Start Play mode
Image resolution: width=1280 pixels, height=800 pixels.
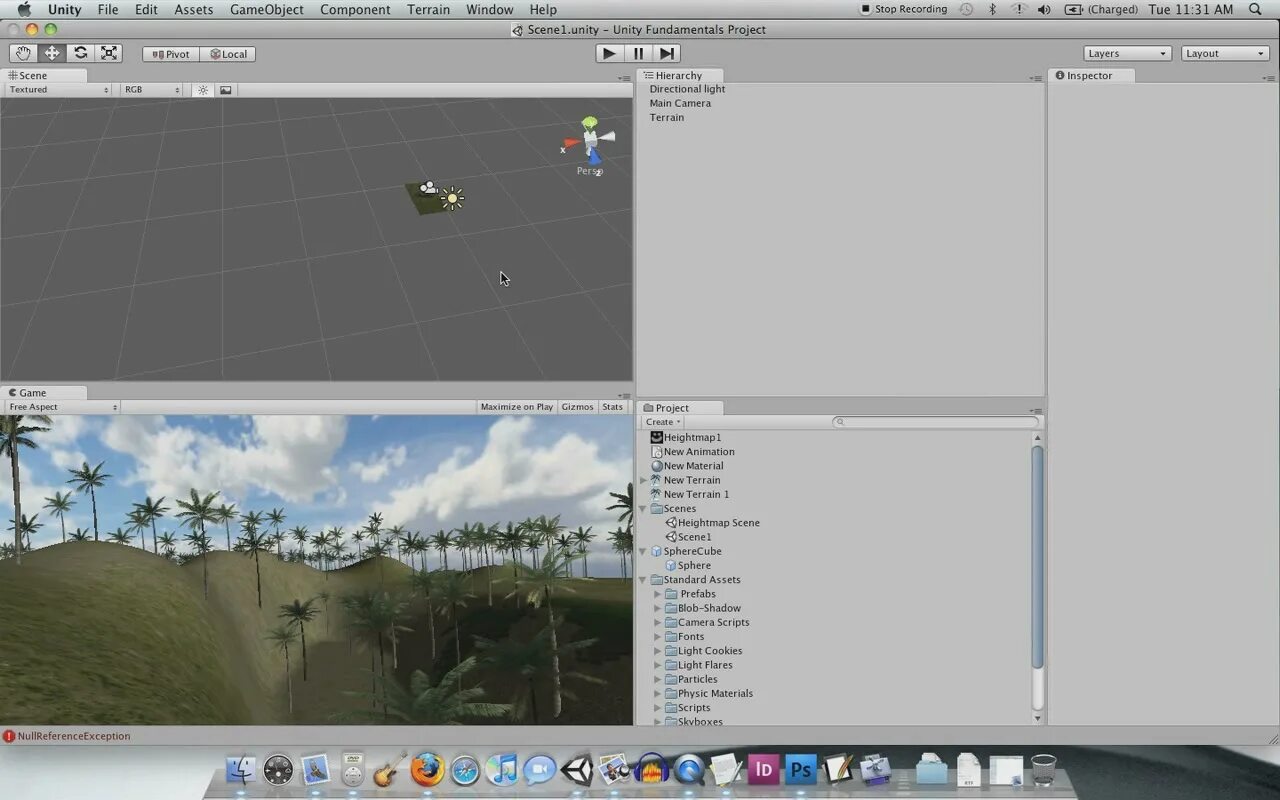pyautogui.click(x=609, y=53)
